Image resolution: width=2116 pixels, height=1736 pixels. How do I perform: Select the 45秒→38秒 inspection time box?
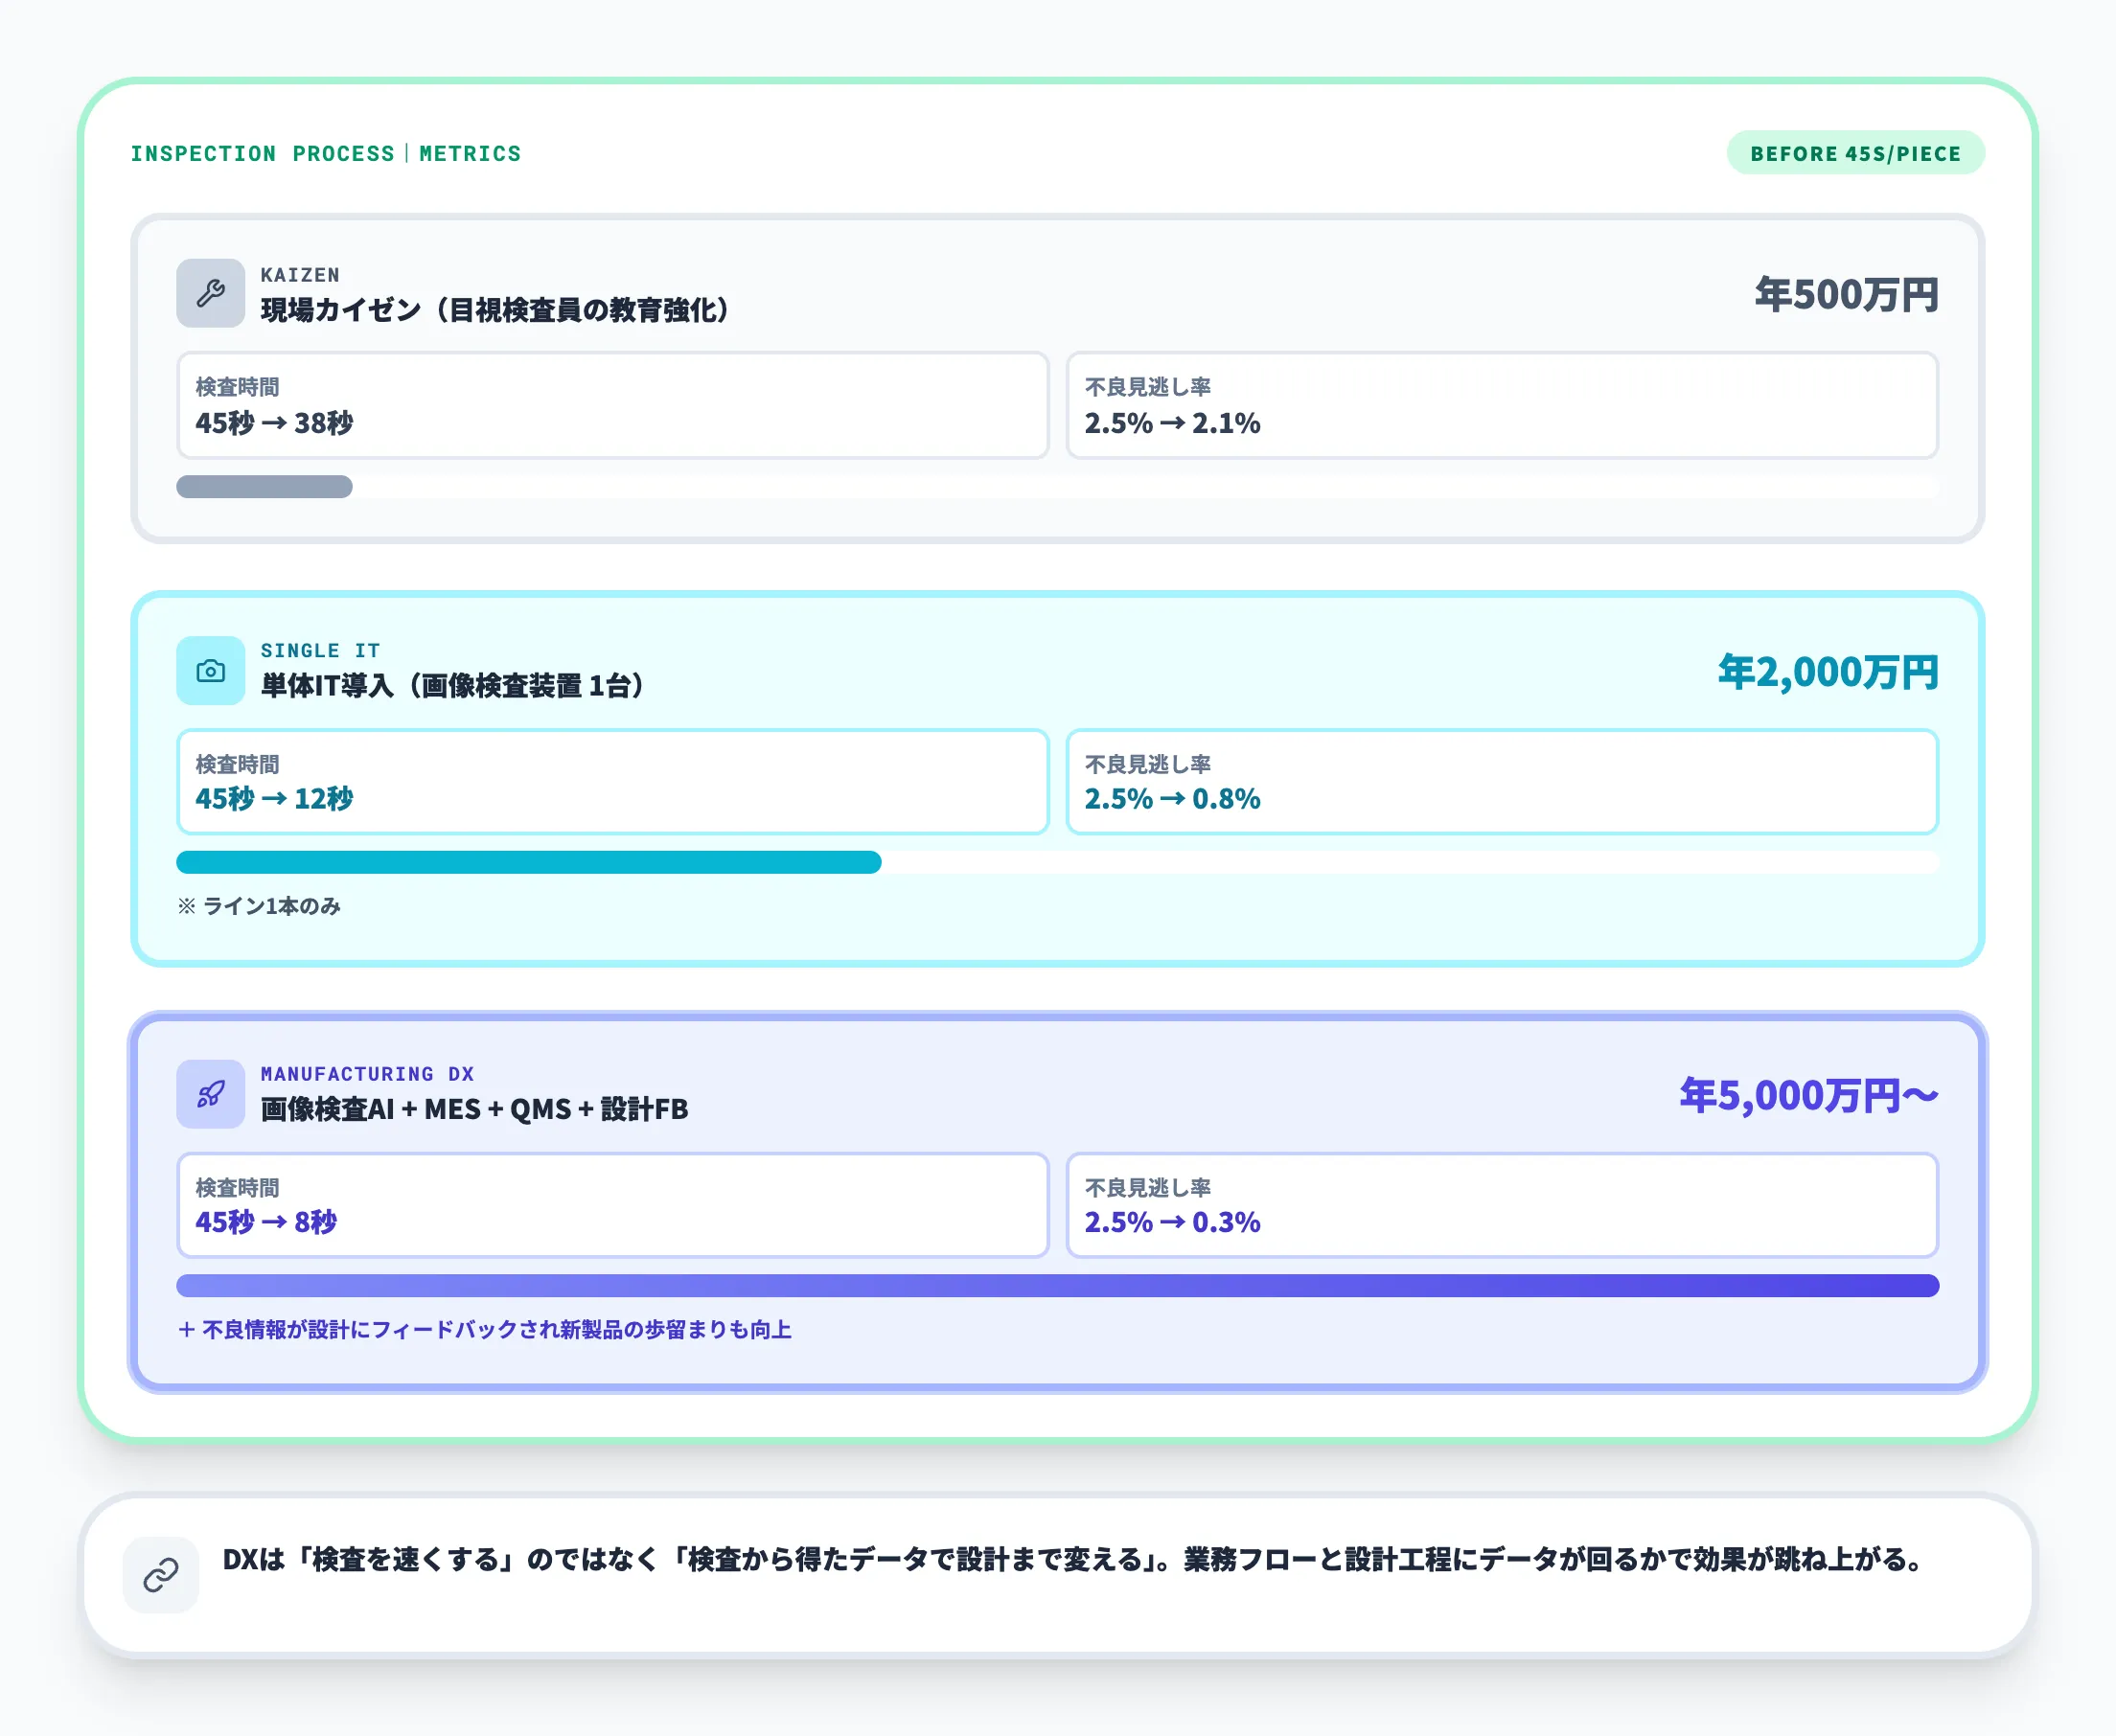tap(612, 405)
